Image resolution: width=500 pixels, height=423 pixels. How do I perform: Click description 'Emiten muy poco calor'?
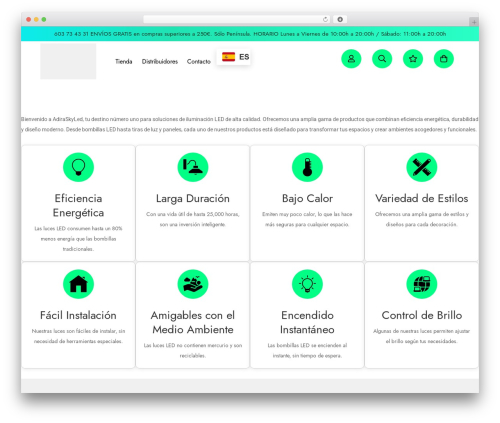(307, 219)
